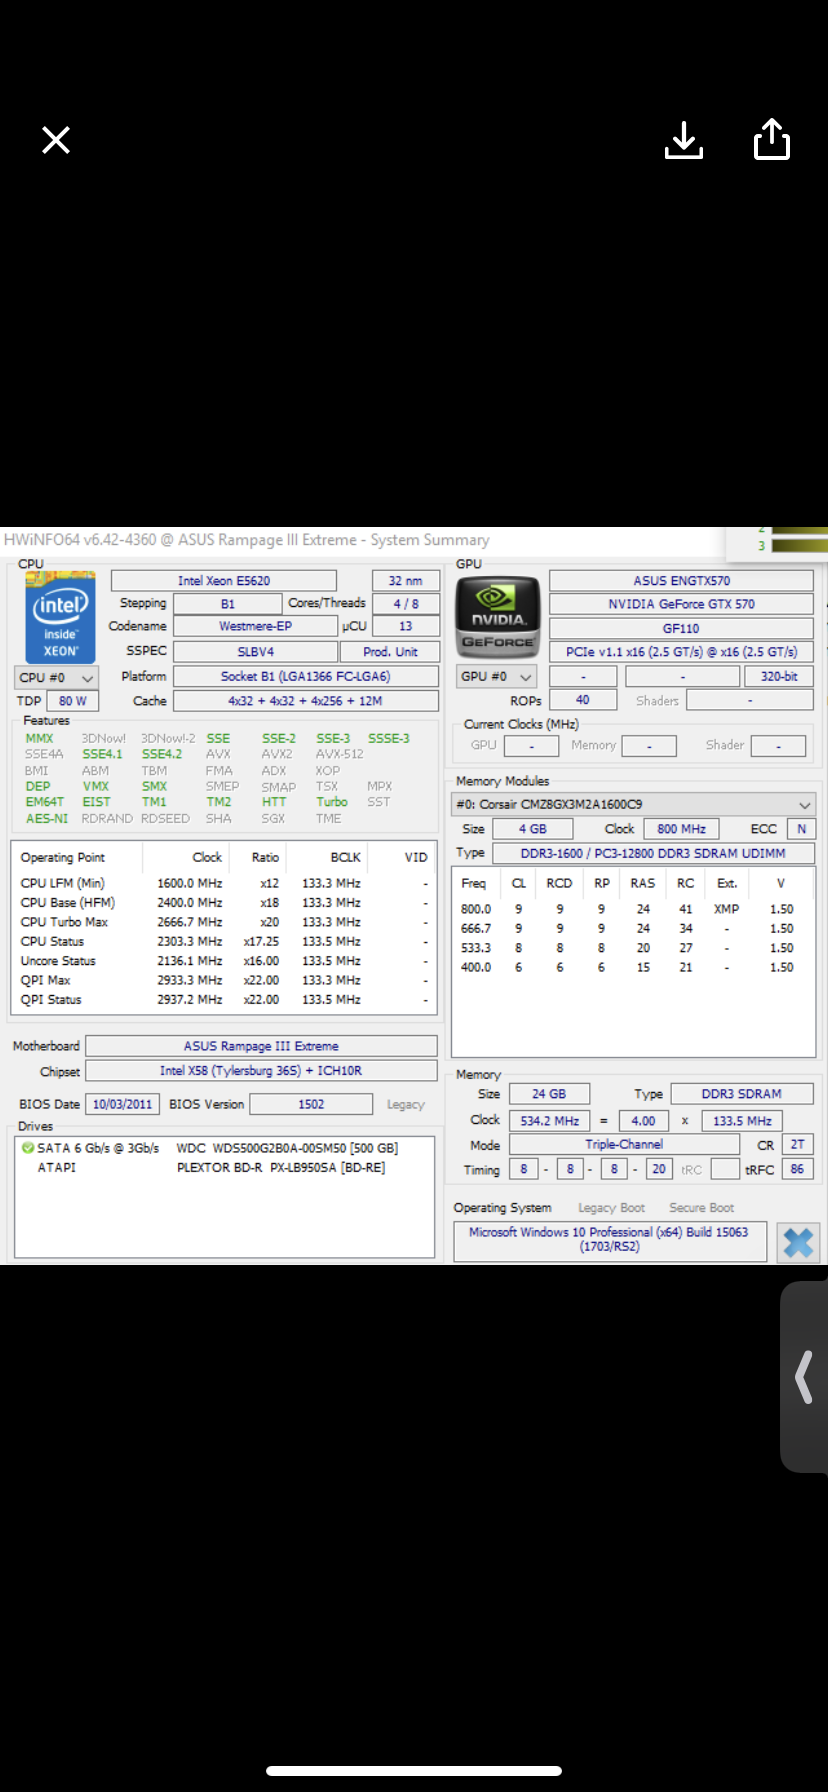Click the NVIDIA GeForce GTX 570 field
Screen dimensions: 828x1792
pyautogui.click(x=682, y=604)
